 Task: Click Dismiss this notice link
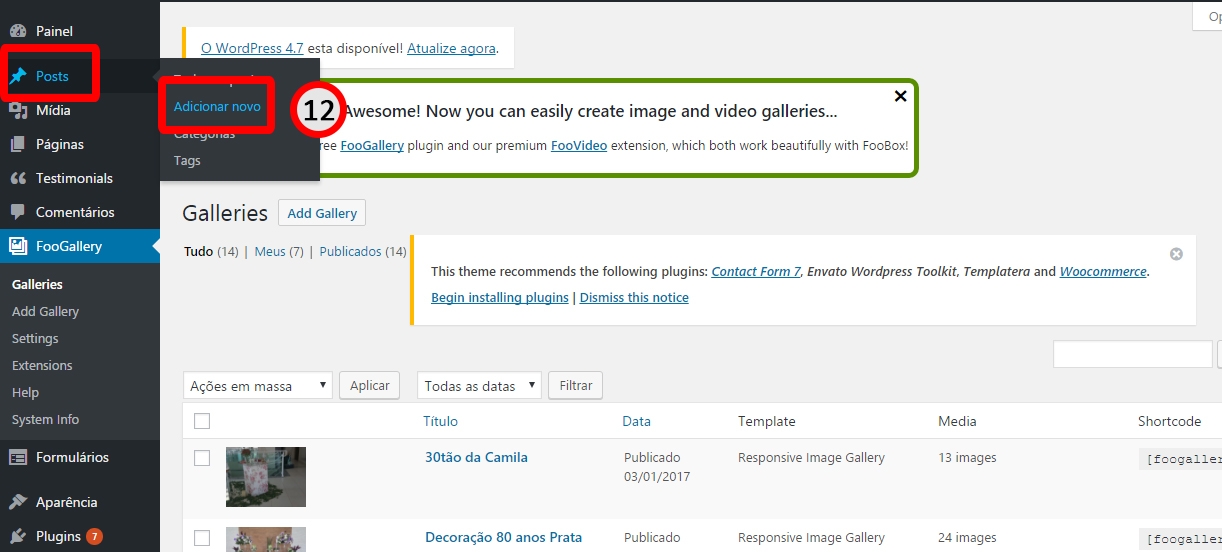pos(634,297)
